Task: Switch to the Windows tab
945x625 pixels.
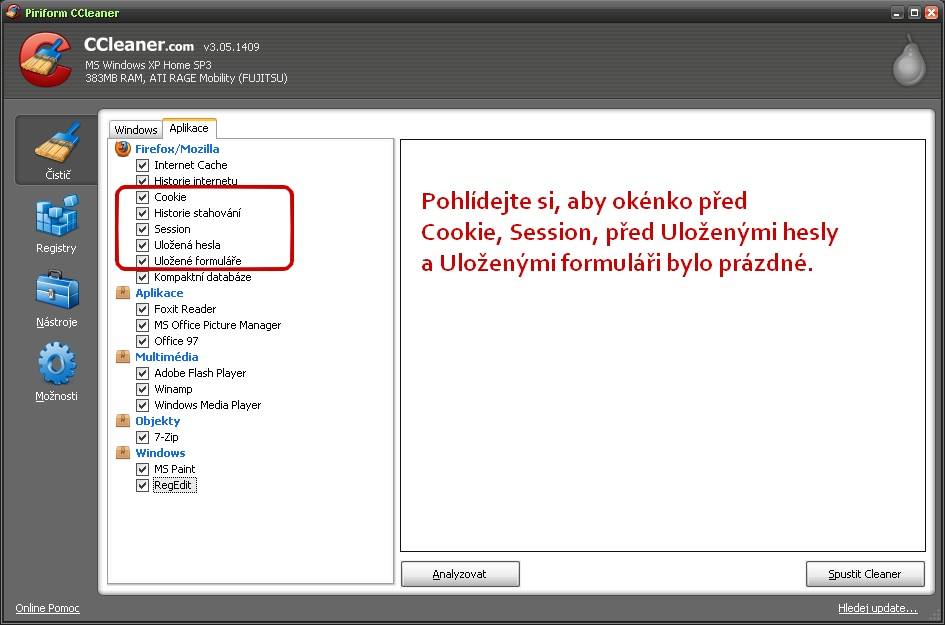Action: point(136,130)
